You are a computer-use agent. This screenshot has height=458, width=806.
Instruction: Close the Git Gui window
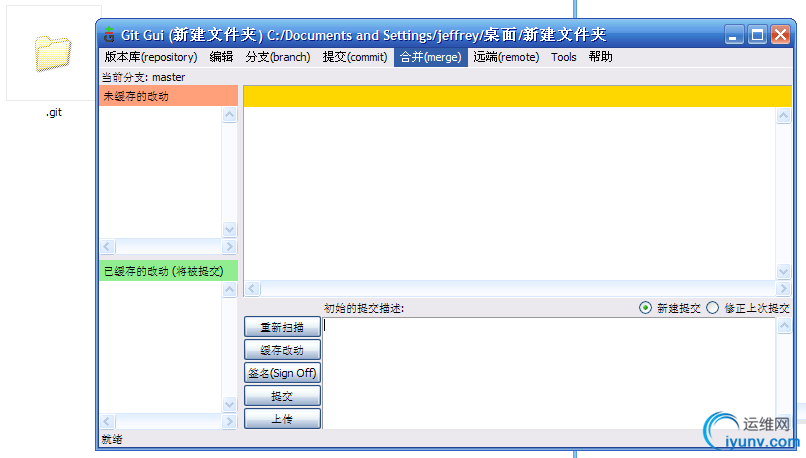(x=780, y=35)
